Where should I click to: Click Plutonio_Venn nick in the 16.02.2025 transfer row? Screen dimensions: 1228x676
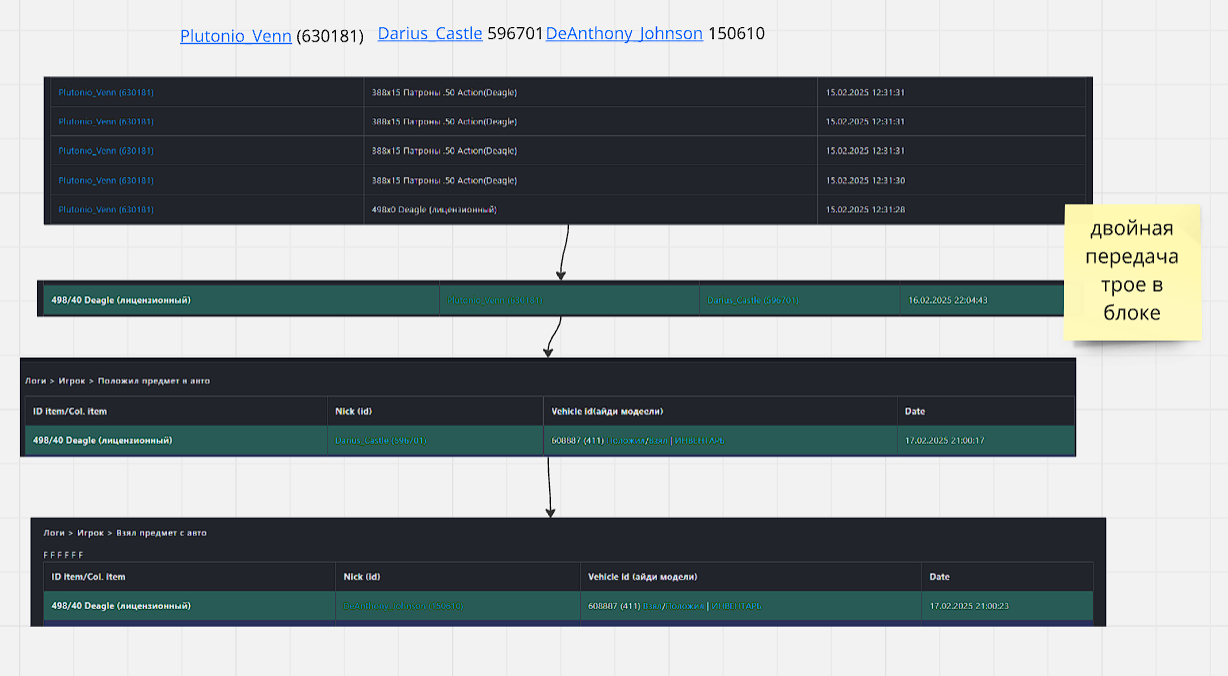coord(494,300)
